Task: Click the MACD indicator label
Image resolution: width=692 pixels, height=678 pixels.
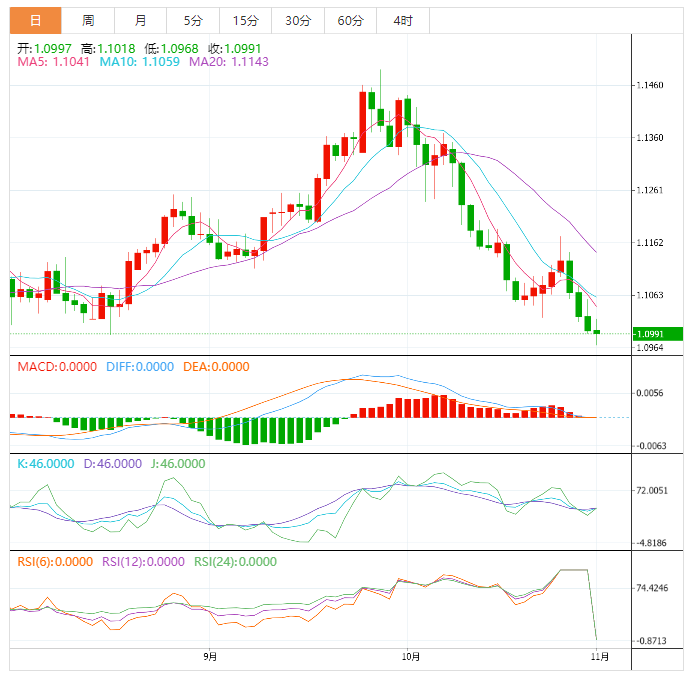Action: [58, 367]
